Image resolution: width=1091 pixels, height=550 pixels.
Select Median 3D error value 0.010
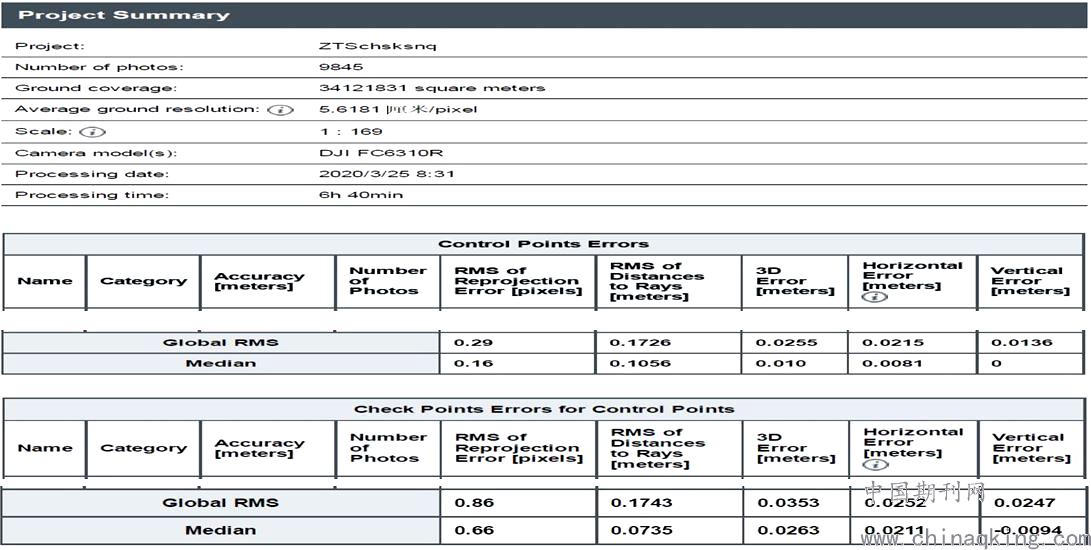coord(781,363)
